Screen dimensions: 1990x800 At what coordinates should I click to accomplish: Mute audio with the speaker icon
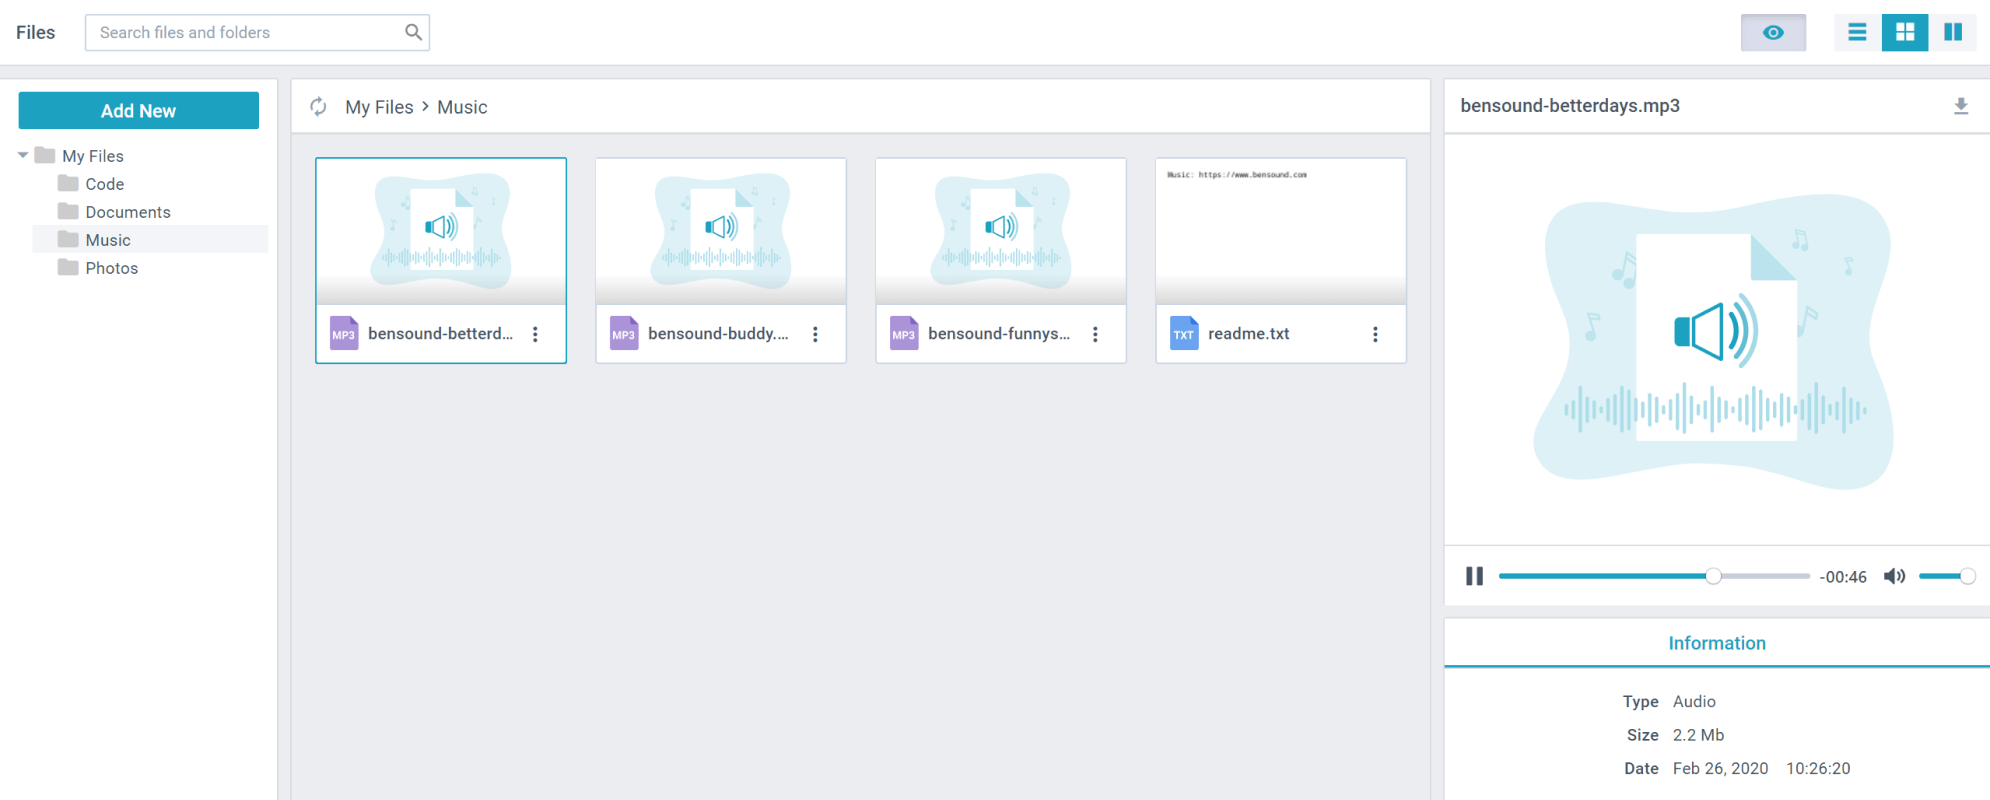point(1893,576)
